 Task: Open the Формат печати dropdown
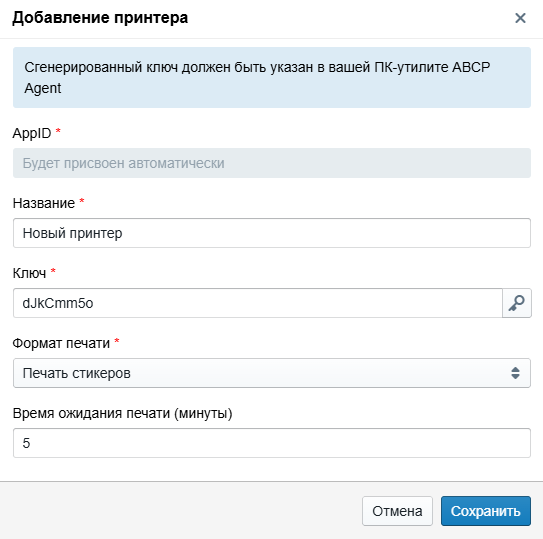[x=272, y=373]
